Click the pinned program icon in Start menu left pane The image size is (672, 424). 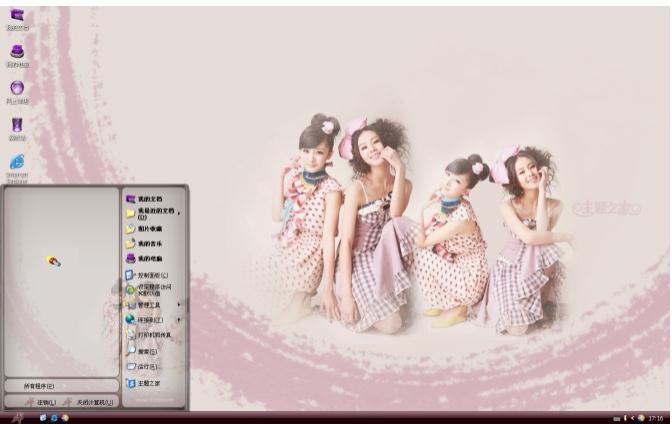coord(54,261)
